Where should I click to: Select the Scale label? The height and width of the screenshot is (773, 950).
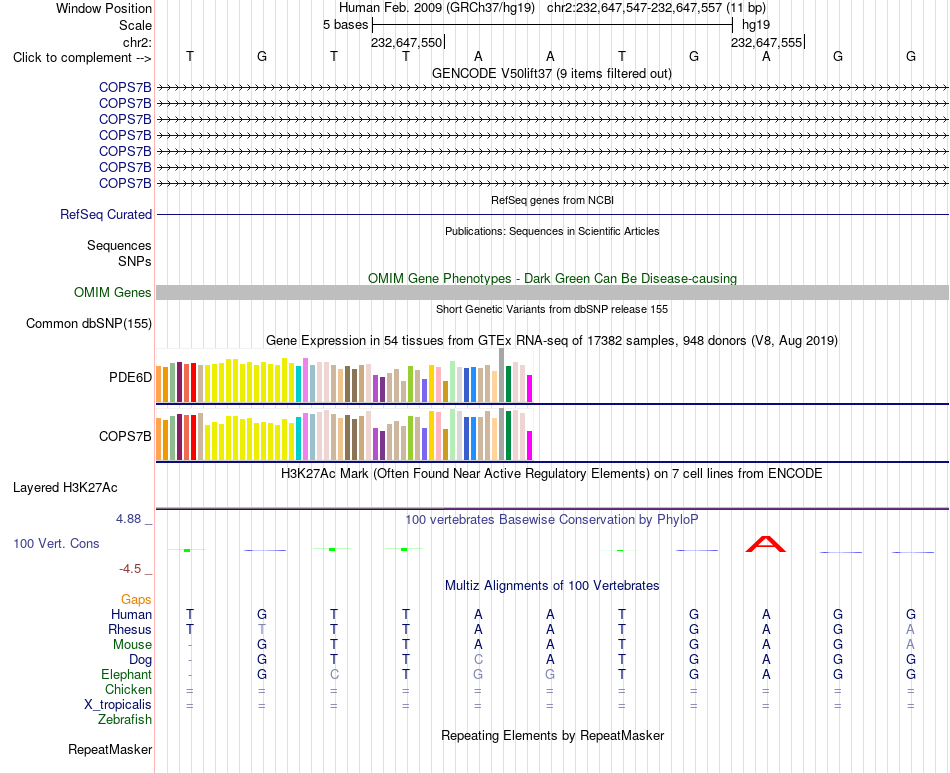[x=135, y=25]
